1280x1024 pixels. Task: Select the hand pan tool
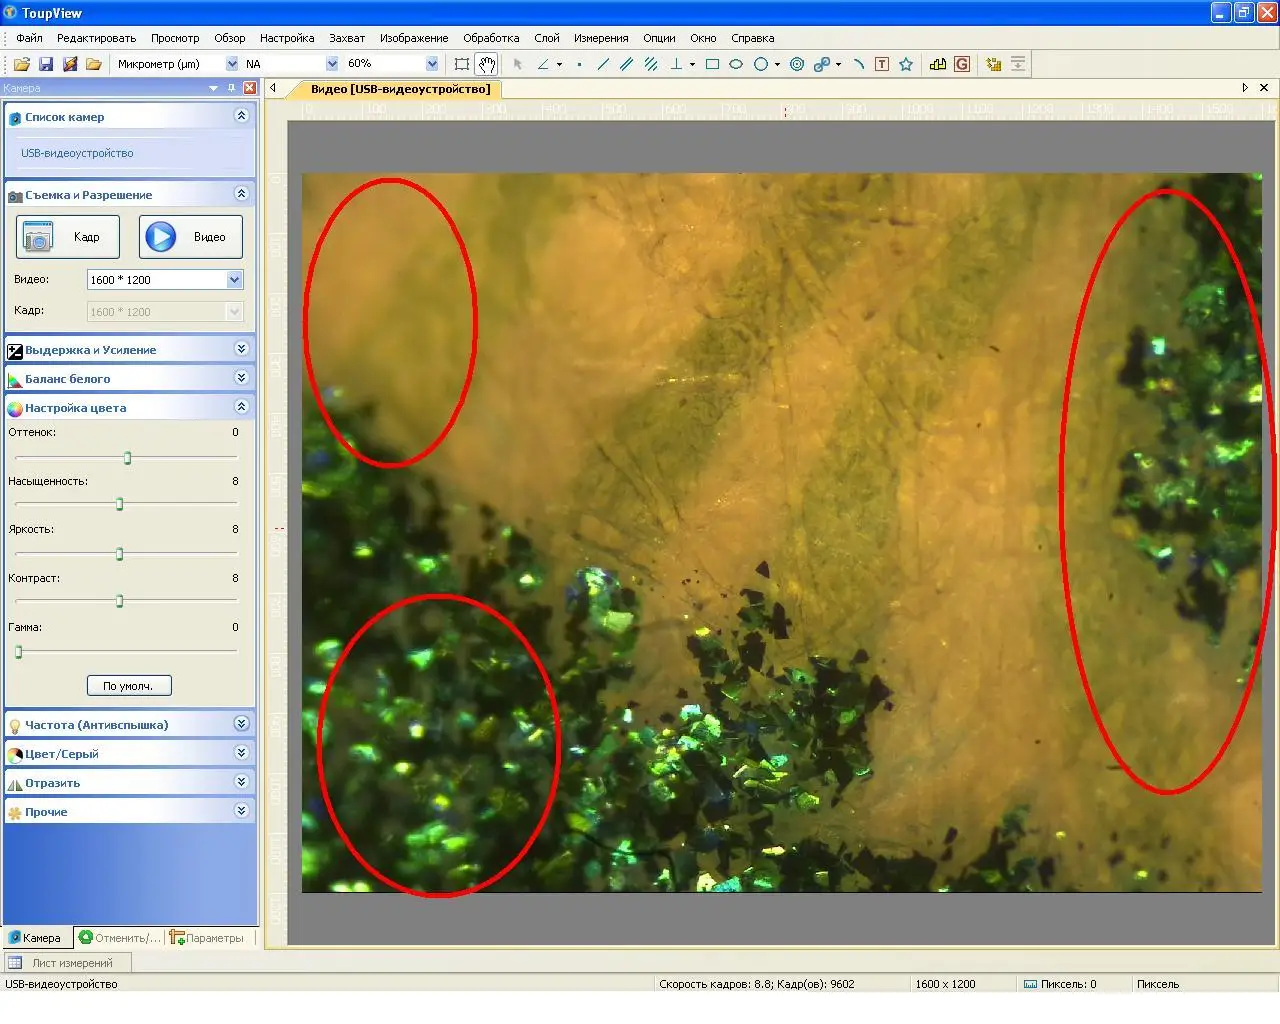tap(486, 64)
